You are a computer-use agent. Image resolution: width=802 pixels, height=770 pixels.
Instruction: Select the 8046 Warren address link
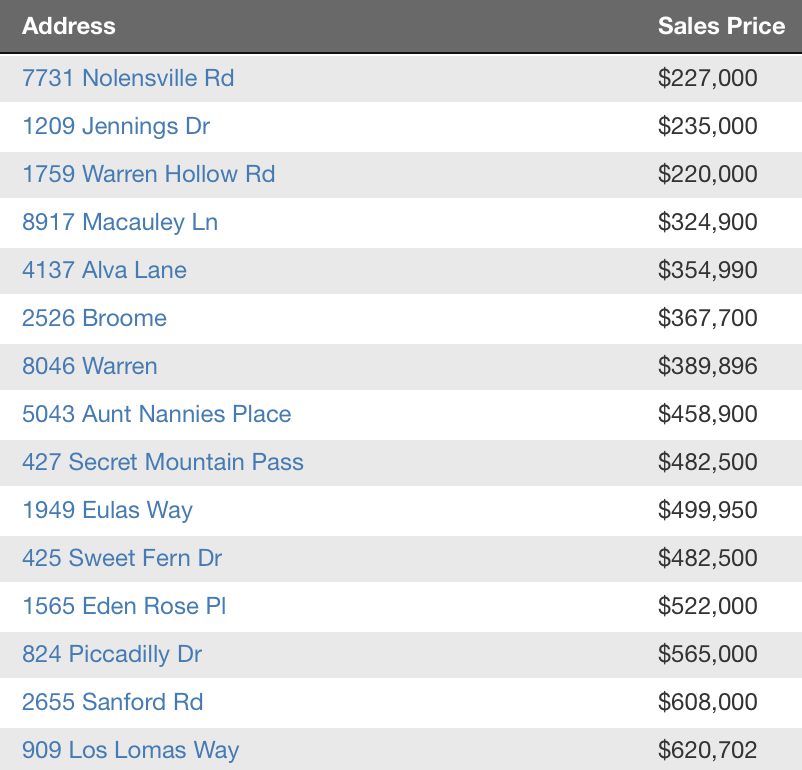[90, 366]
